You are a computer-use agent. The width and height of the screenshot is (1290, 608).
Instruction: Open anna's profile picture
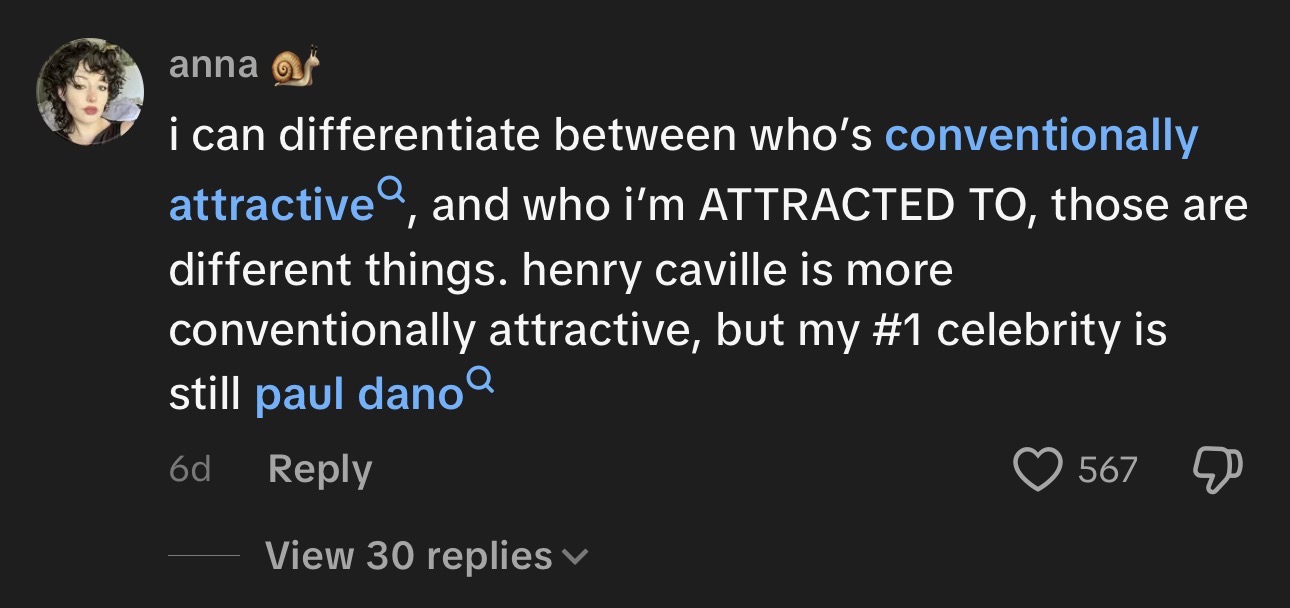[x=89, y=91]
